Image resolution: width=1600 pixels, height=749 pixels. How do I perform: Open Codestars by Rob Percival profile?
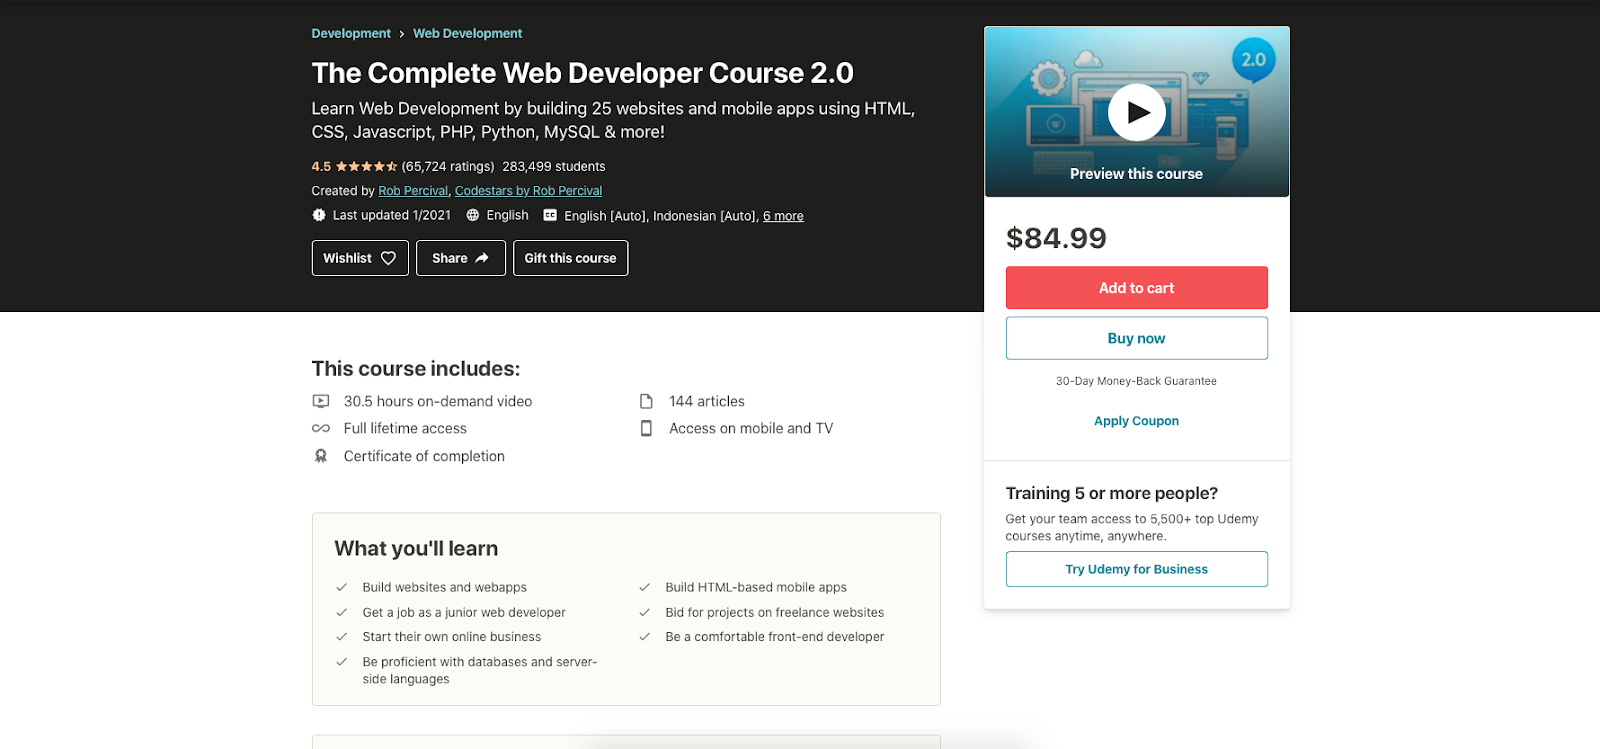click(x=528, y=191)
